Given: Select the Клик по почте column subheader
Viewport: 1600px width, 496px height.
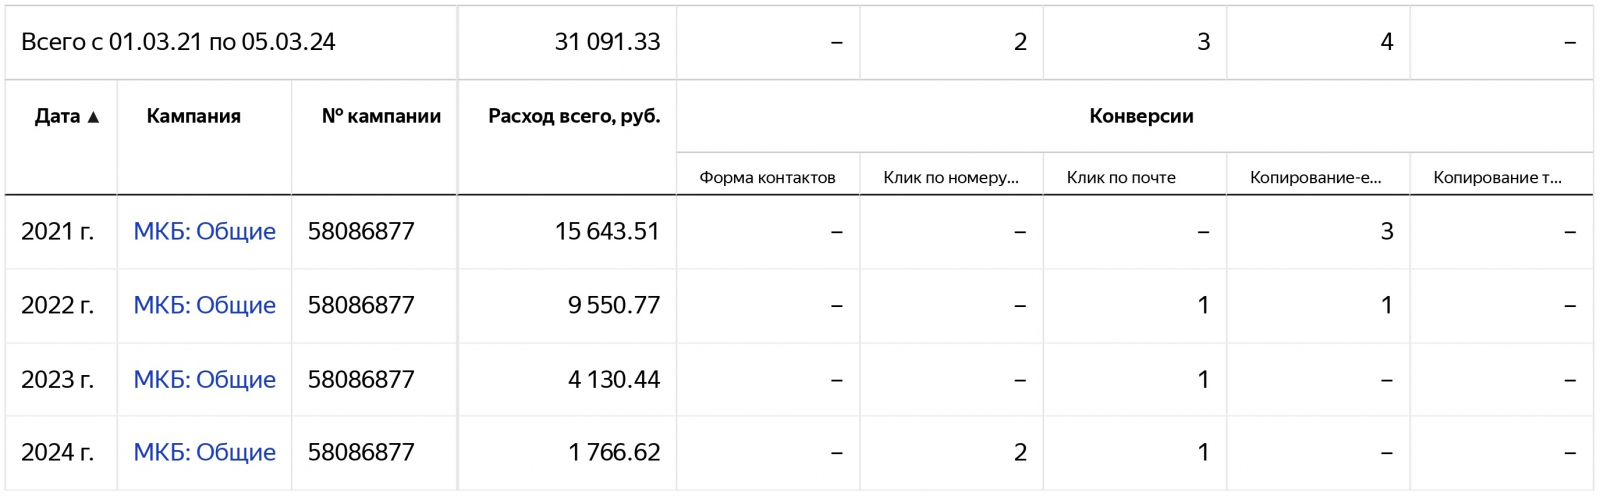Looking at the screenshot, I should click(x=1121, y=177).
